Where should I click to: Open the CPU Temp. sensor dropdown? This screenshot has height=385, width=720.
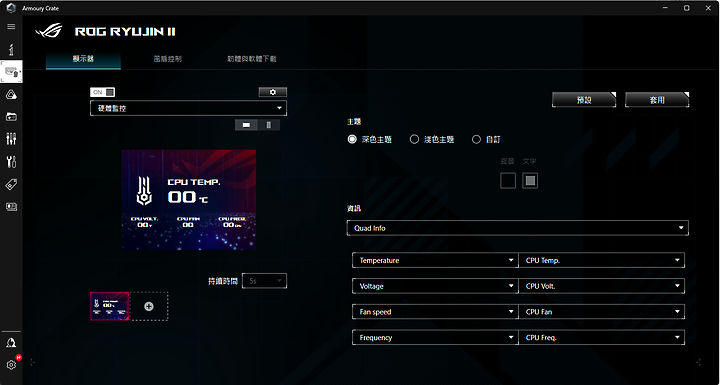click(x=601, y=260)
